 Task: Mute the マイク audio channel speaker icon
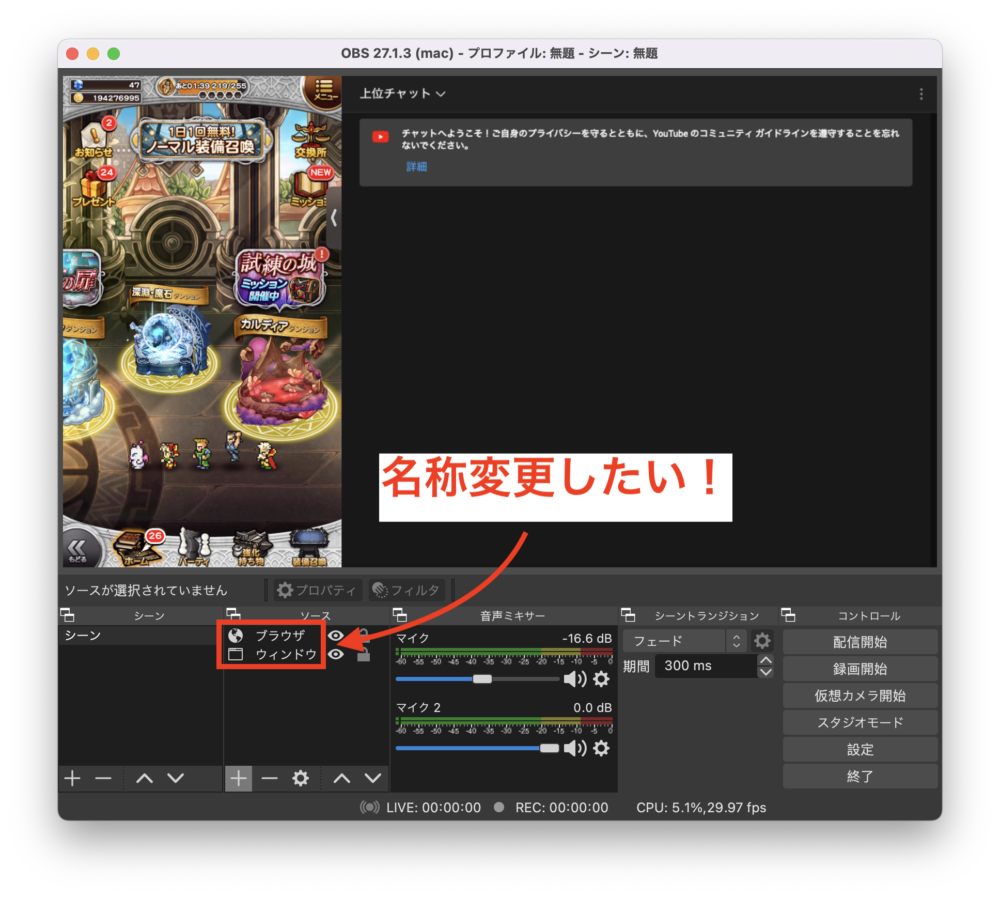pos(575,679)
